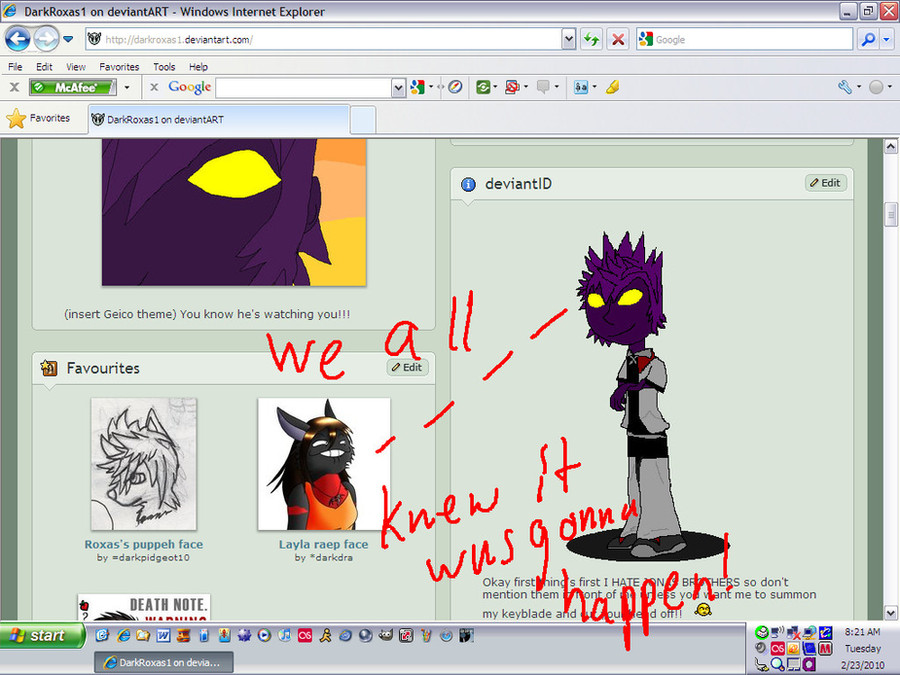Click the DarkRoxas1 on devia... taskbar button
The image size is (900, 675).
[x=164, y=662]
